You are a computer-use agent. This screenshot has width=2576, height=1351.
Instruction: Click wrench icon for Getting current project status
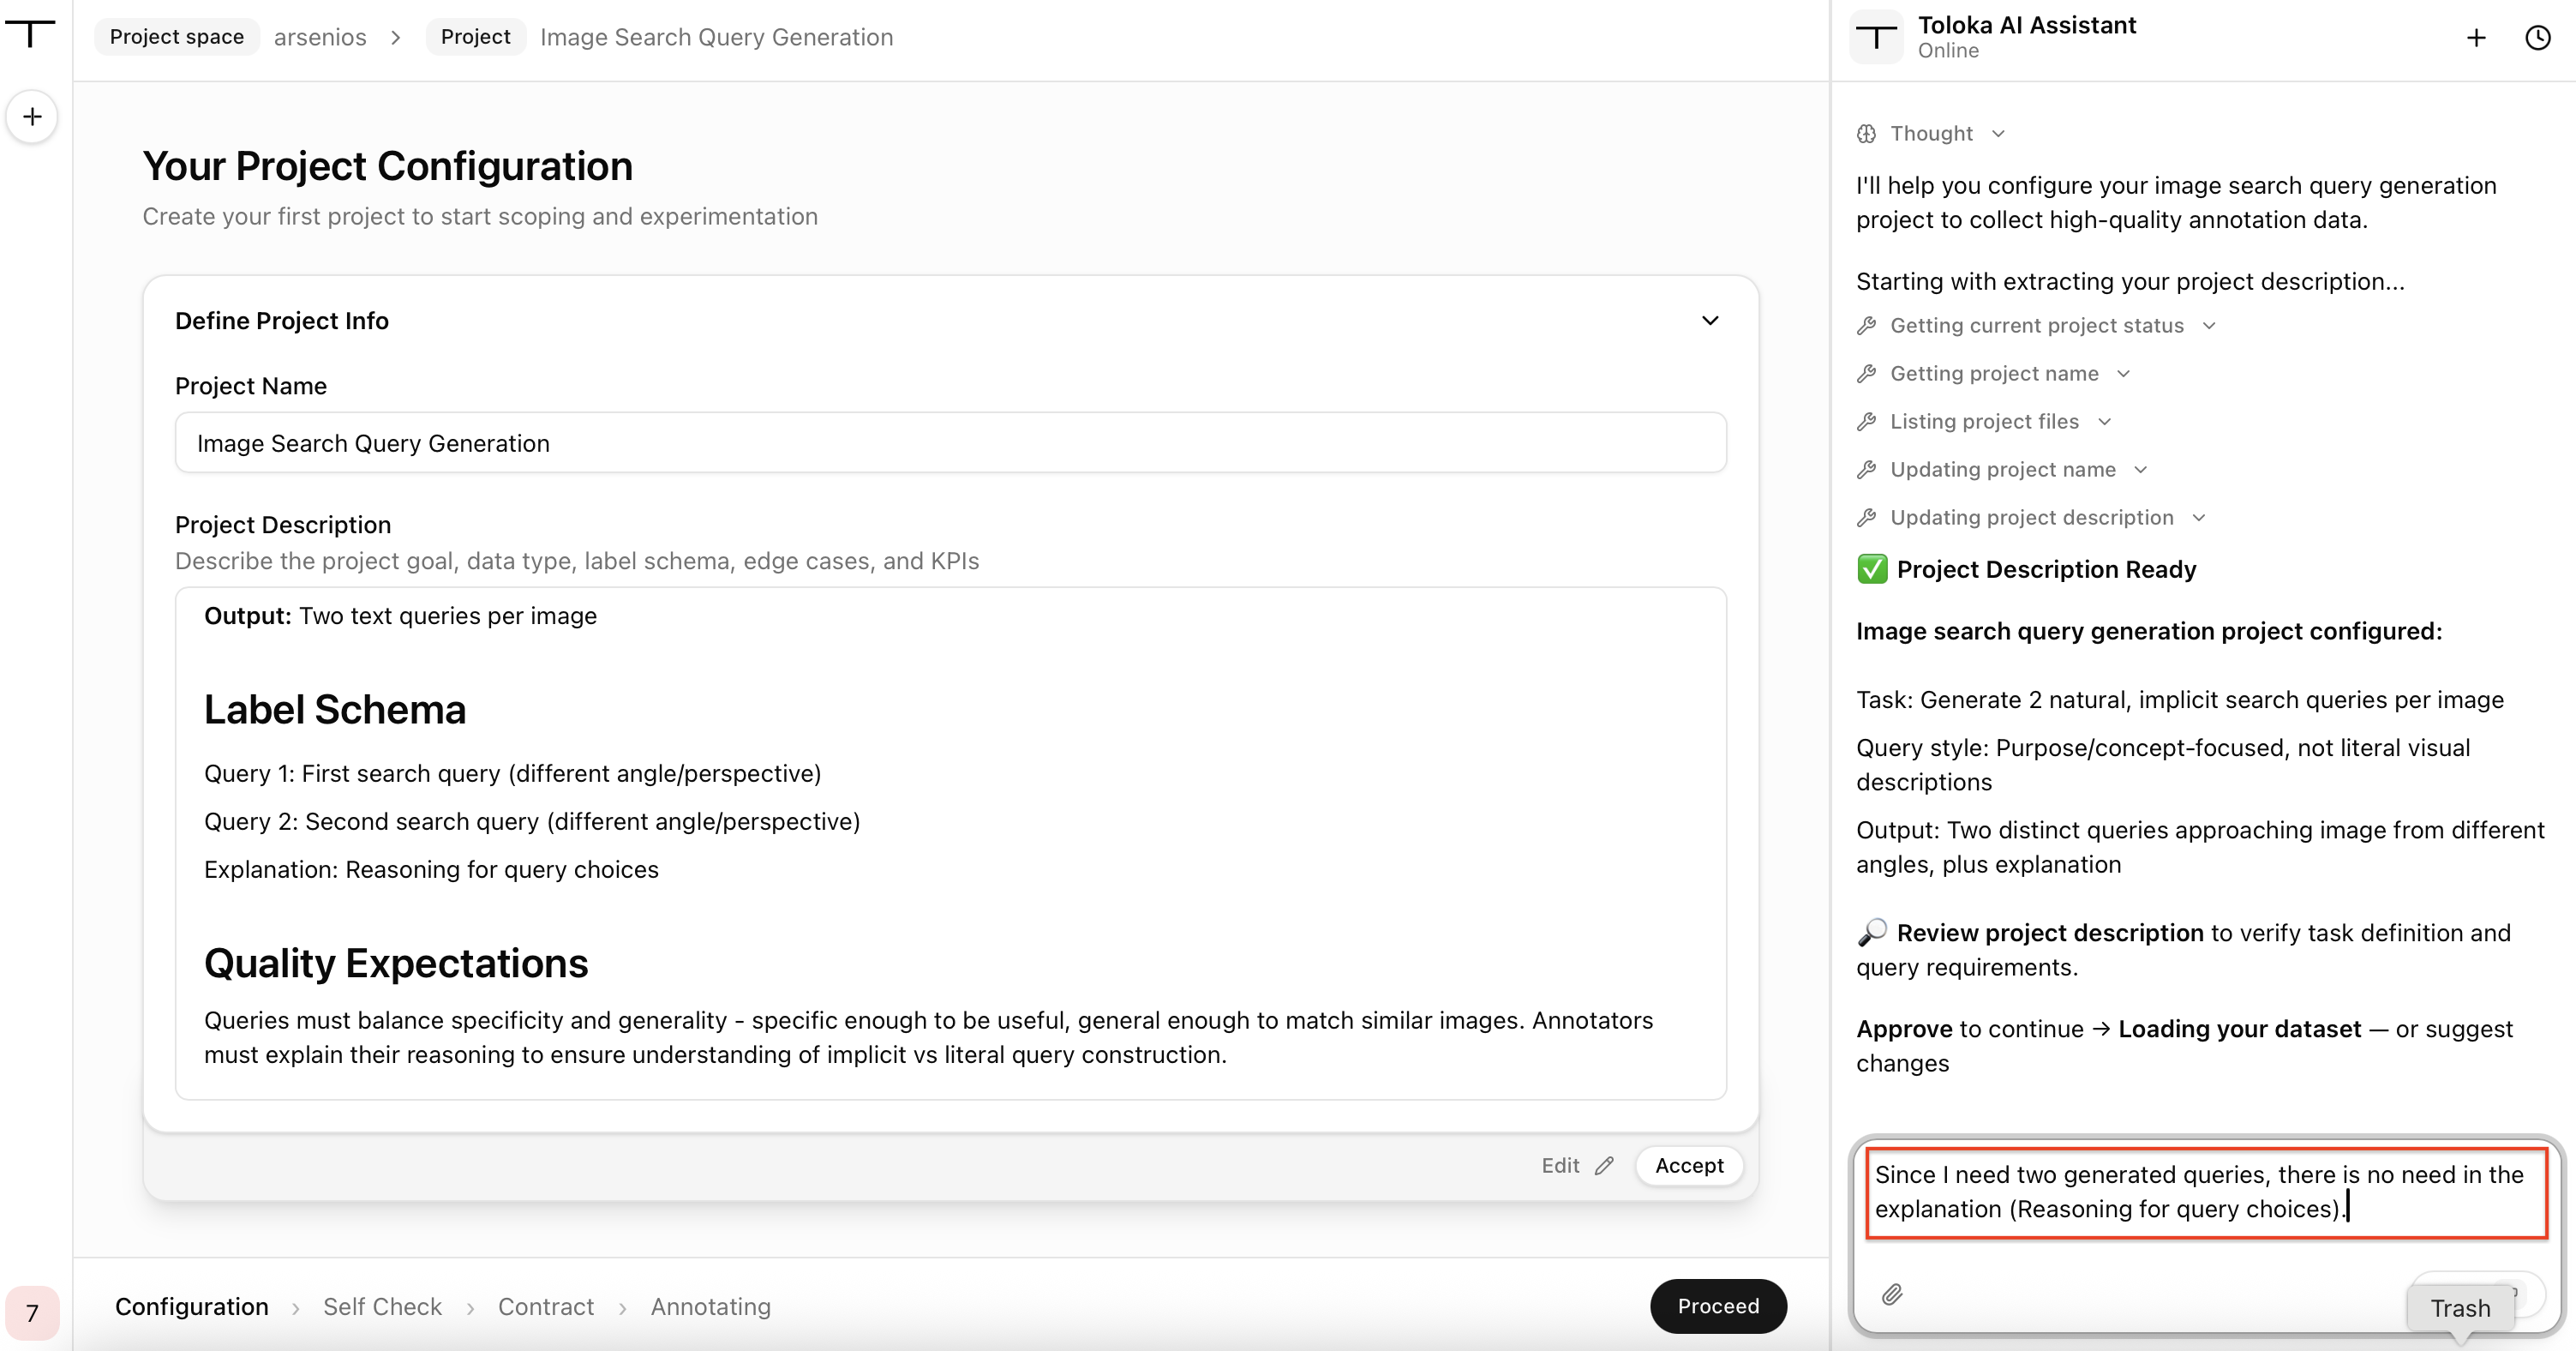click(x=1867, y=326)
